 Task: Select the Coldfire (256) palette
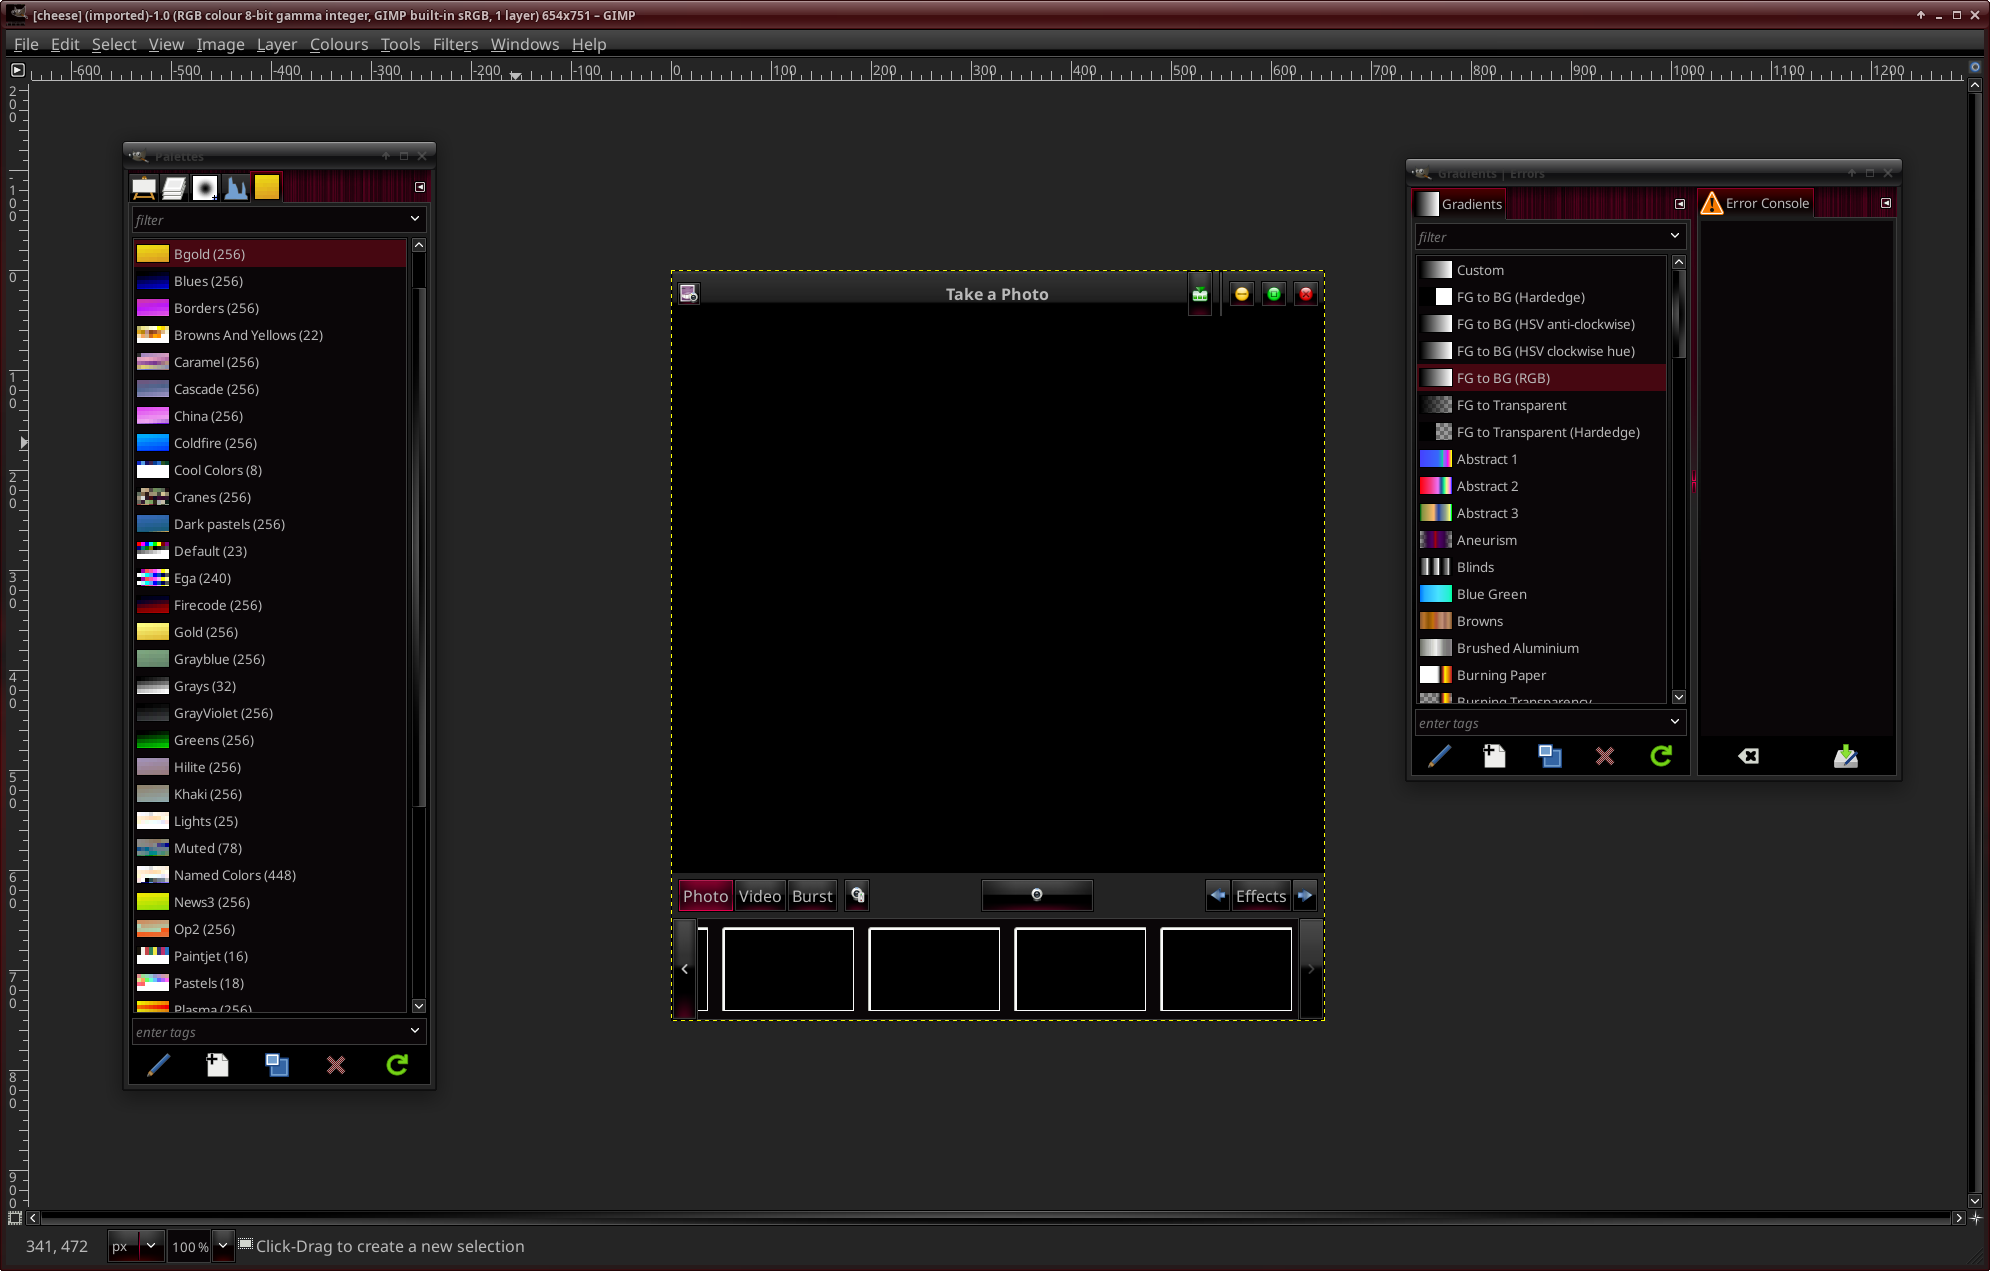point(215,443)
